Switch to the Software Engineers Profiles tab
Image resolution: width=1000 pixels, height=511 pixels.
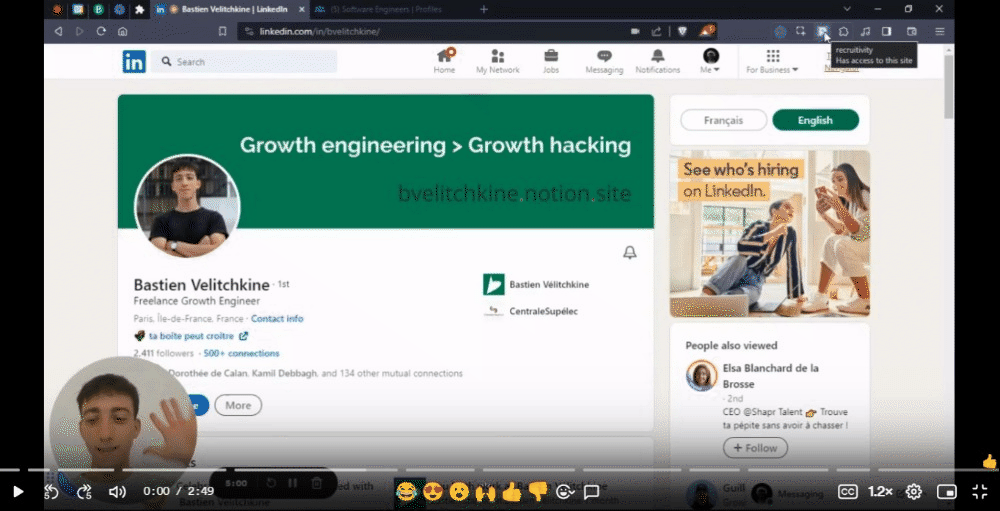(386, 9)
